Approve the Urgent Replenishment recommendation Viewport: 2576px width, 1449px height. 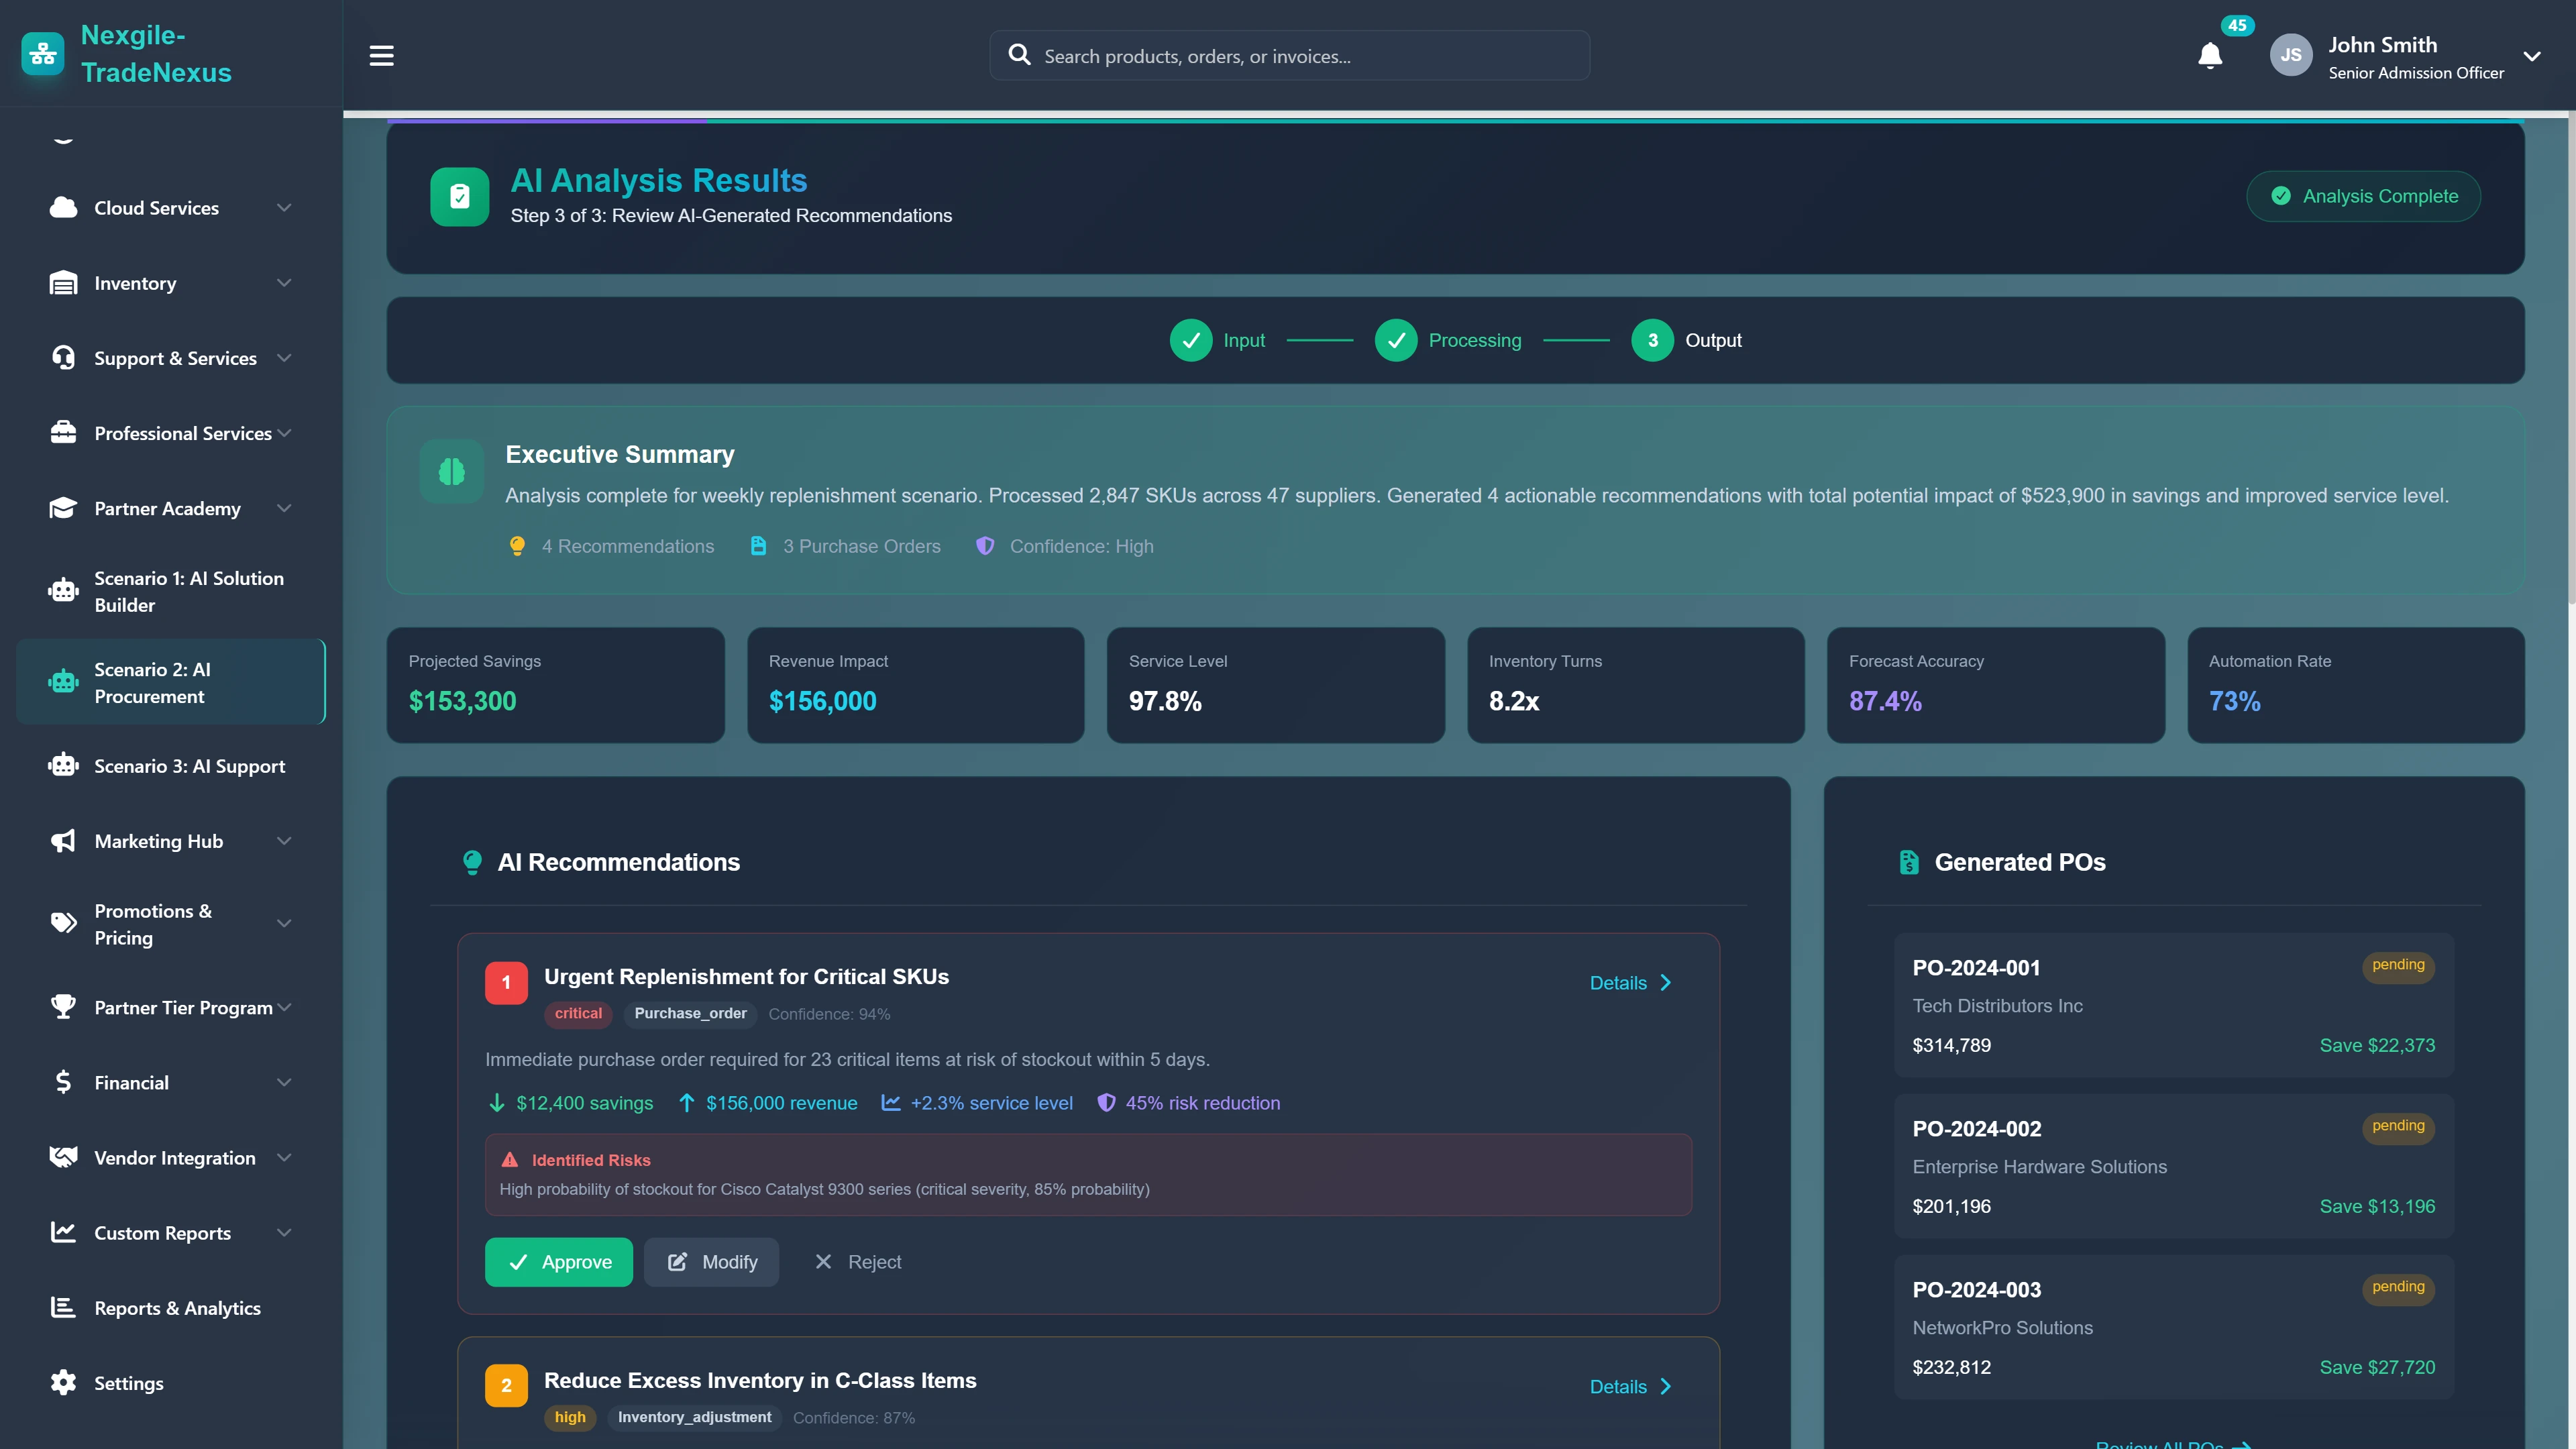(x=558, y=1261)
